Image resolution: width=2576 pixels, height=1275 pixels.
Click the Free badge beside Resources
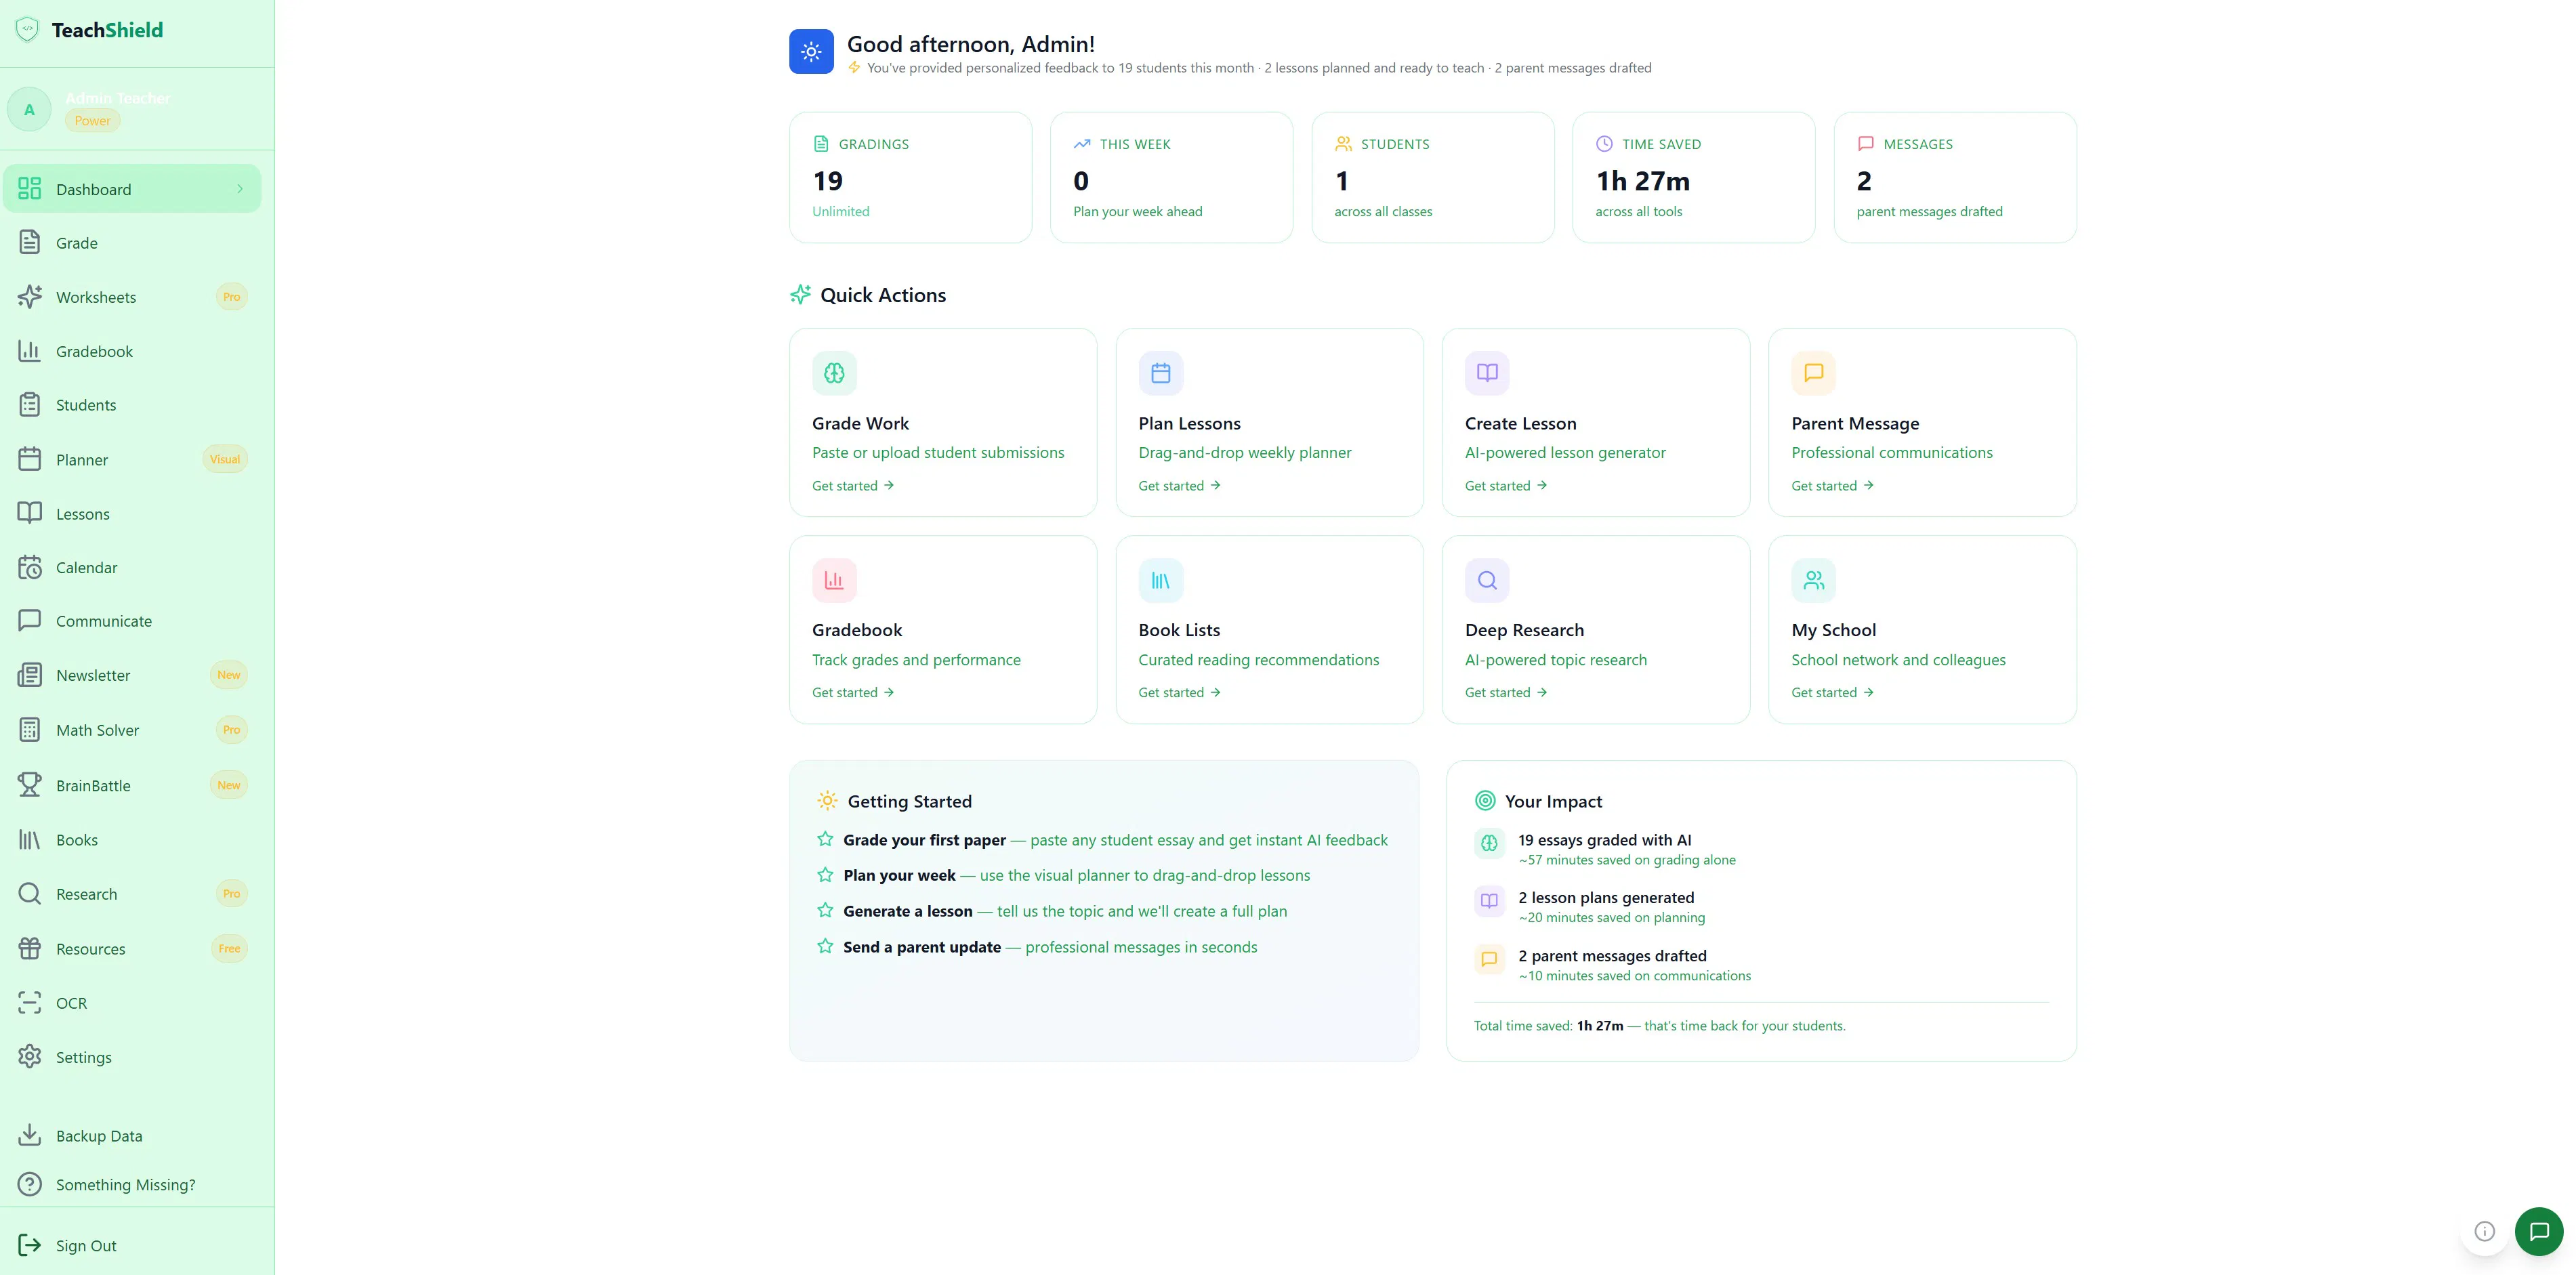[230, 949]
